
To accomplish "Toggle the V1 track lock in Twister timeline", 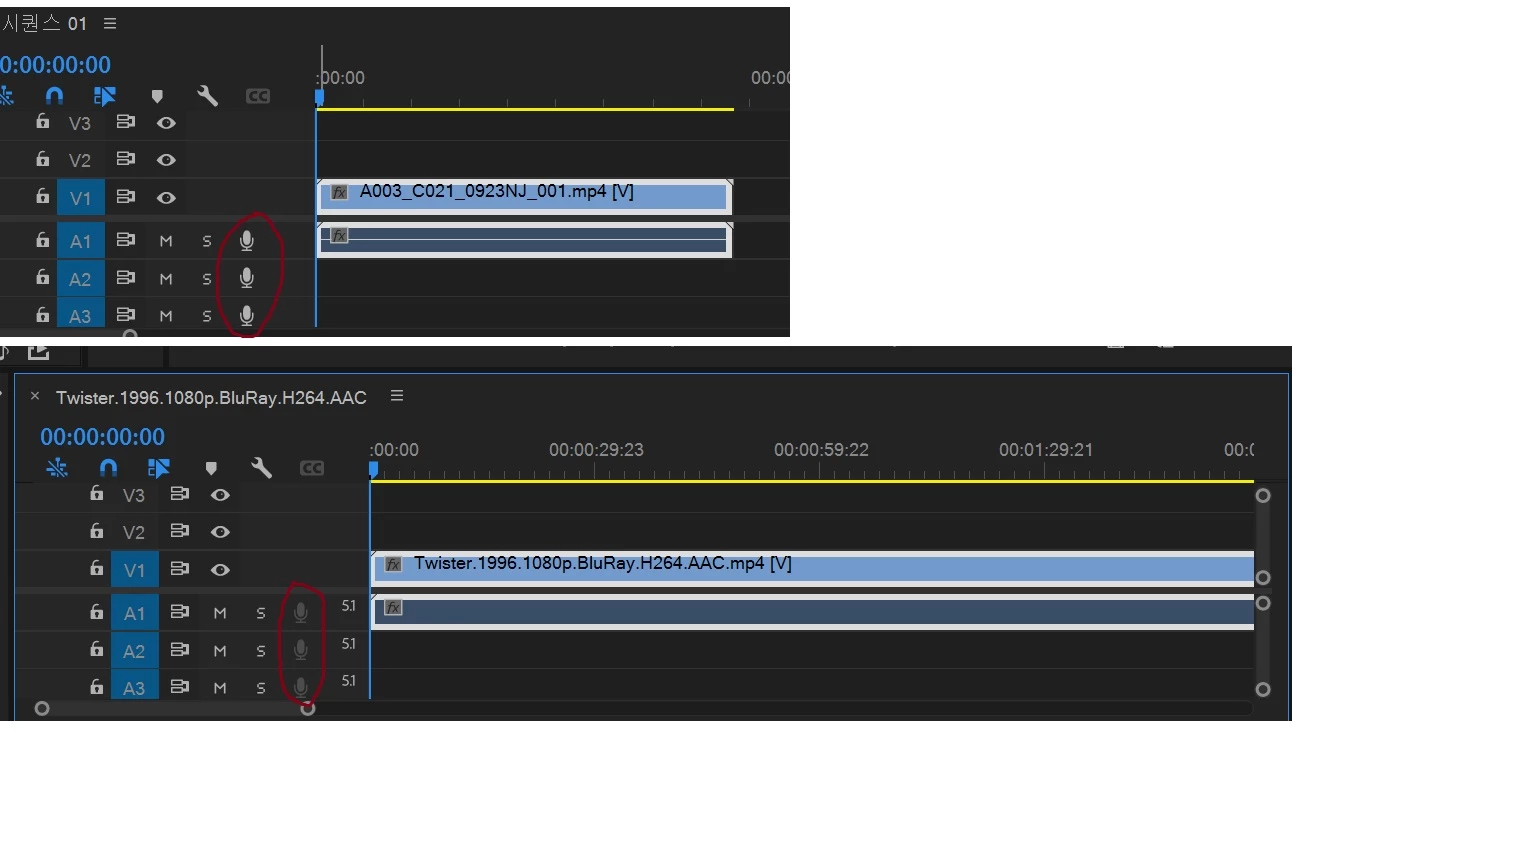I will (x=96, y=569).
